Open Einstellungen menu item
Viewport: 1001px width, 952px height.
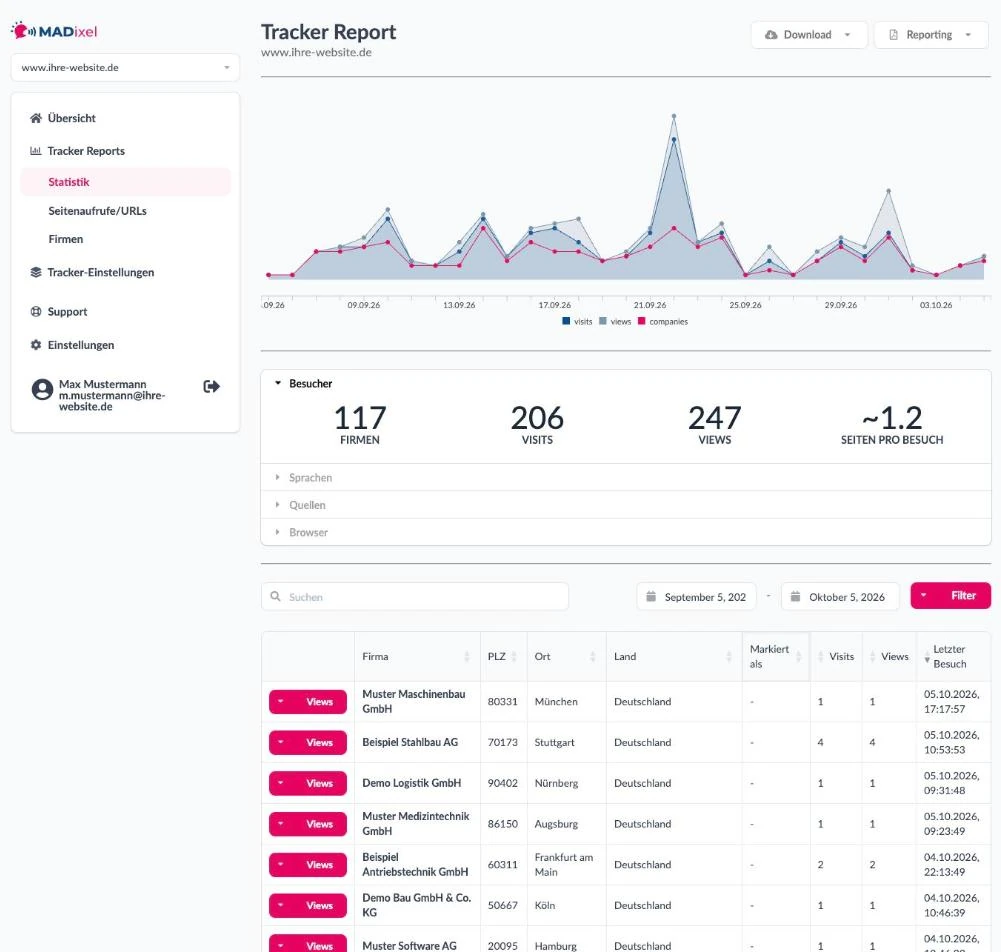(x=81, y=345)
